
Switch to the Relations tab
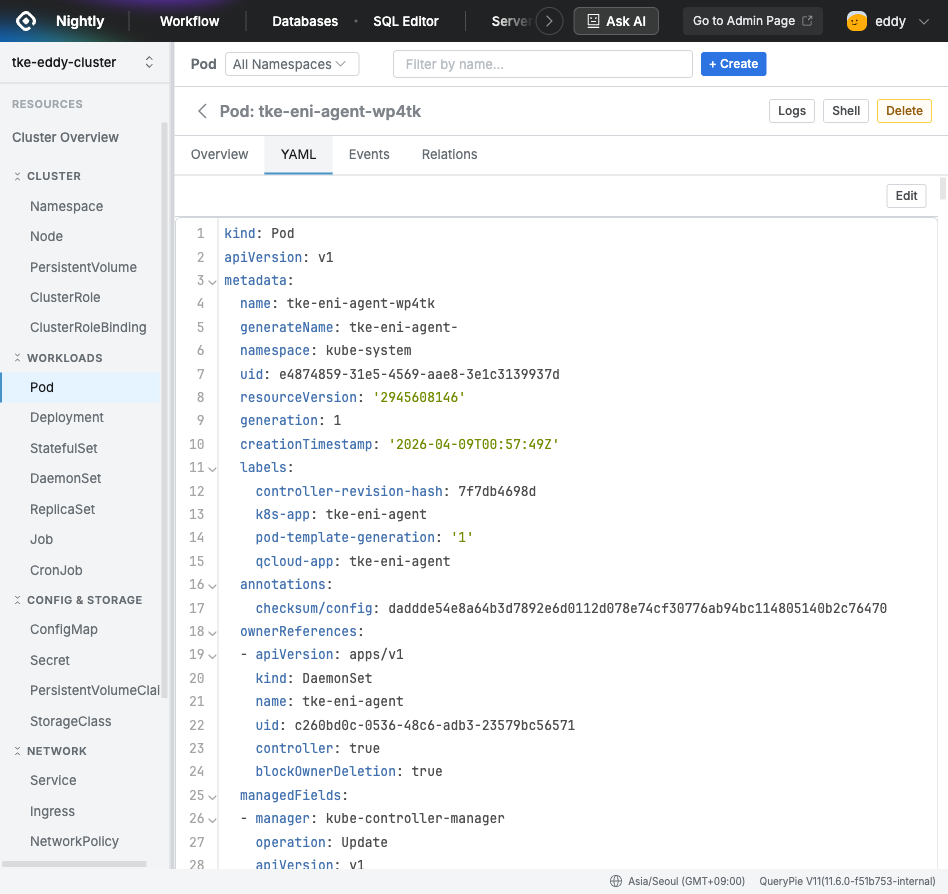[449, 155]
